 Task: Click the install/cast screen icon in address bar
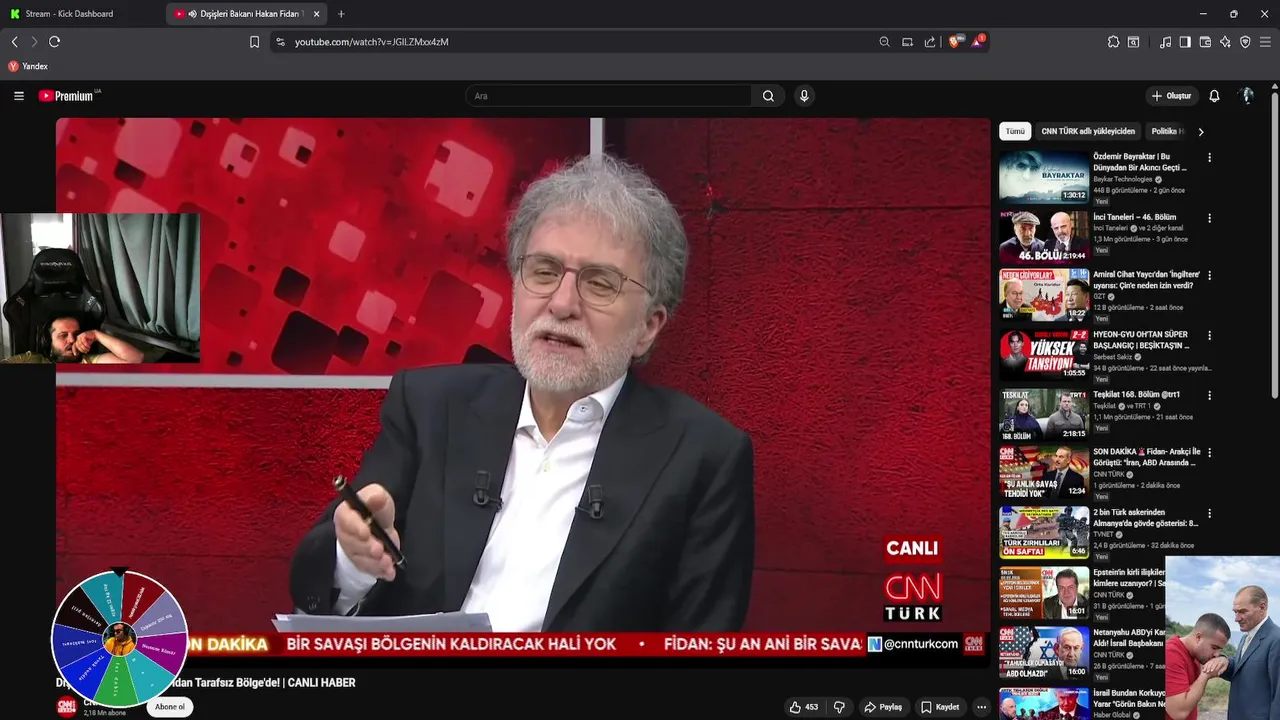point(907,42)
